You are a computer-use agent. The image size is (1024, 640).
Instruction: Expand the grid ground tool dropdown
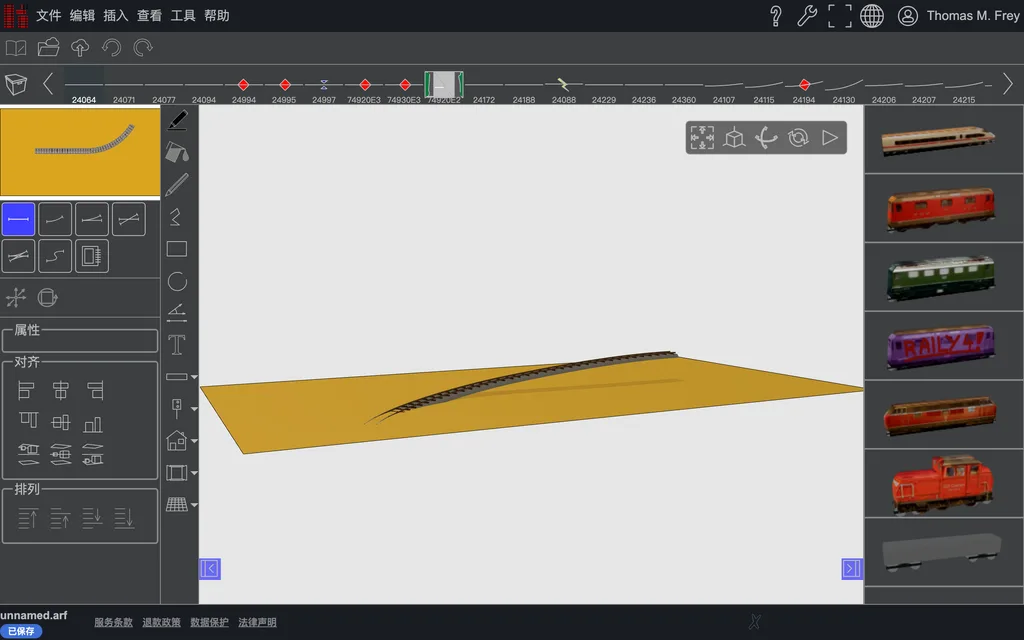(x=194, y=505)
